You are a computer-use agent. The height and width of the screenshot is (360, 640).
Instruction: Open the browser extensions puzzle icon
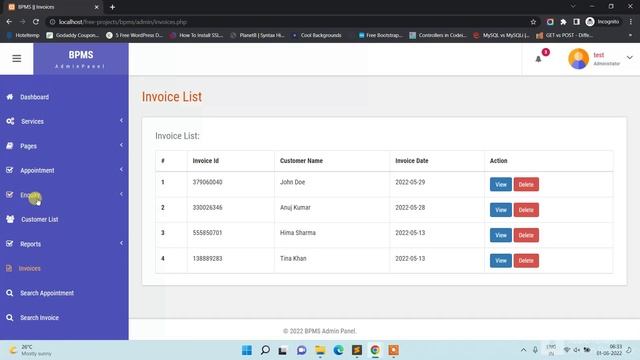pos(563,22)
